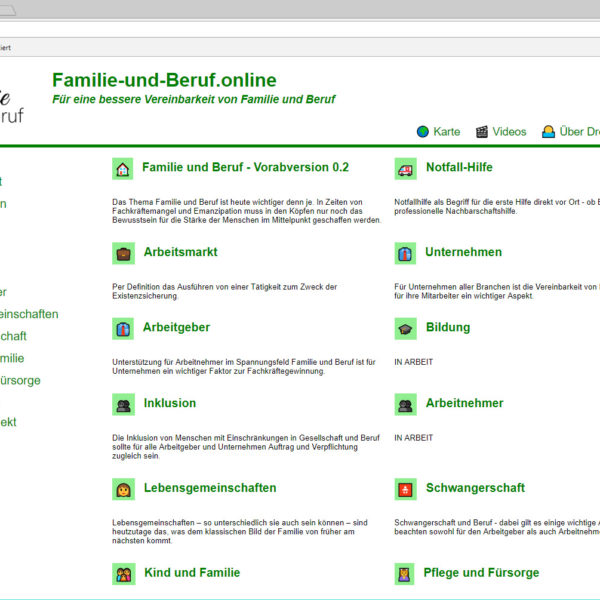Click the icon beside Arbeitgeber heading
Screen dimensions: 600x600
(123, 328)
